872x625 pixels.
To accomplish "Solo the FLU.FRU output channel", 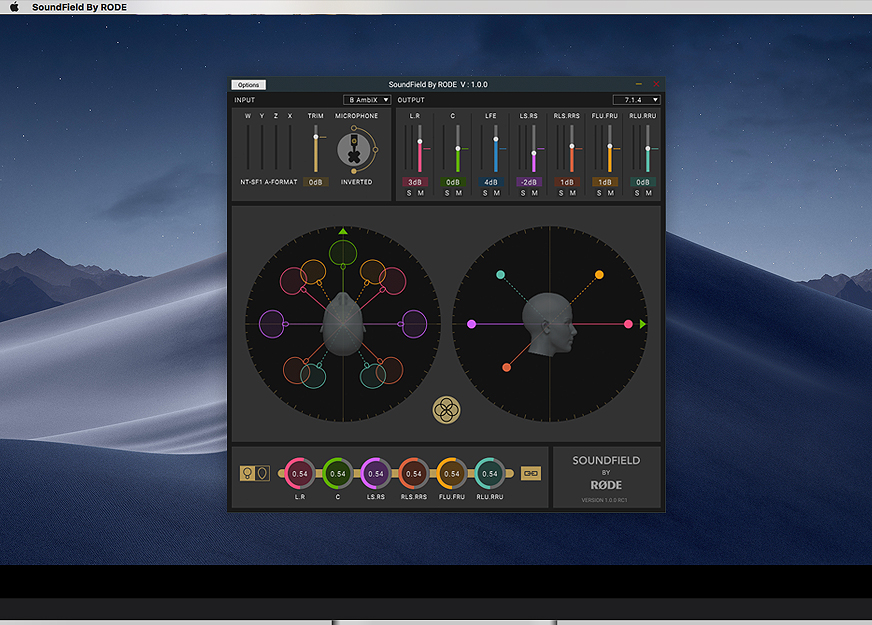I will click(x=599, y=193).
